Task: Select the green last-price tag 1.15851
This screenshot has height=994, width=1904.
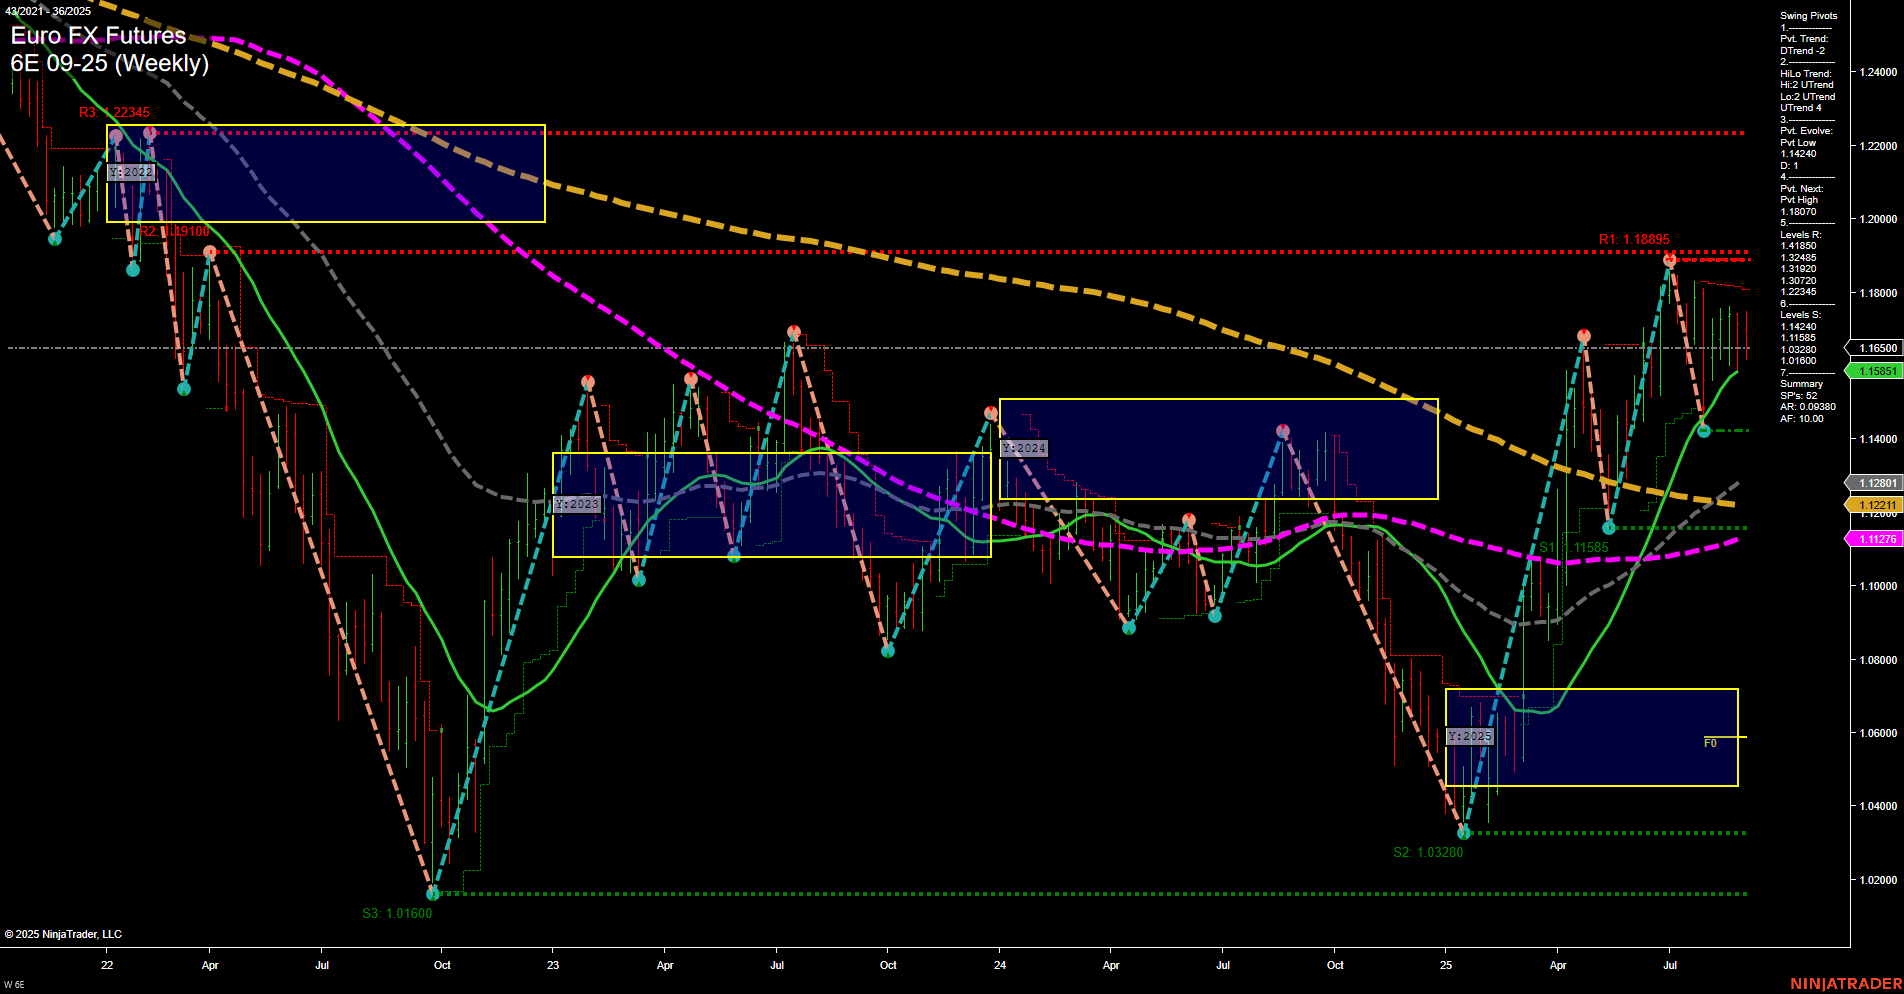Action: click(1878, 370)
